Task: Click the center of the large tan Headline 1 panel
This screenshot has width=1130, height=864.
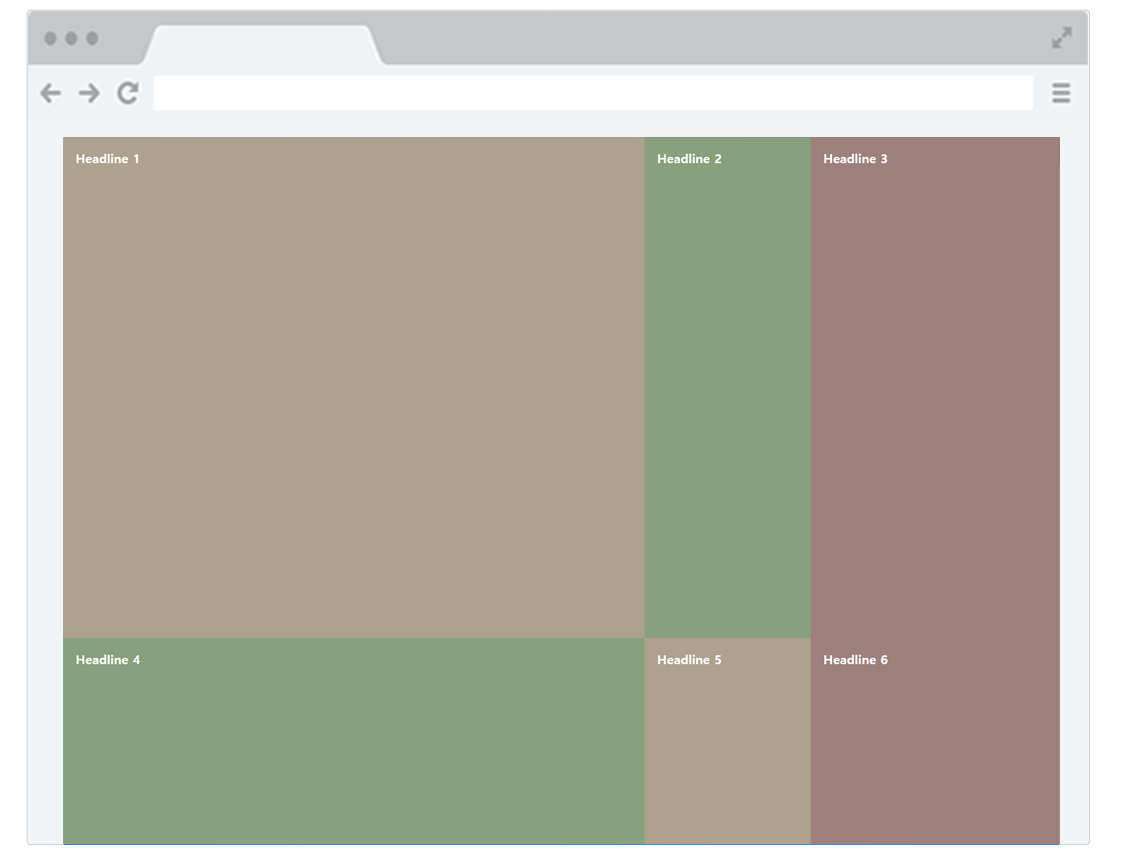Action: tap(353, 388)
